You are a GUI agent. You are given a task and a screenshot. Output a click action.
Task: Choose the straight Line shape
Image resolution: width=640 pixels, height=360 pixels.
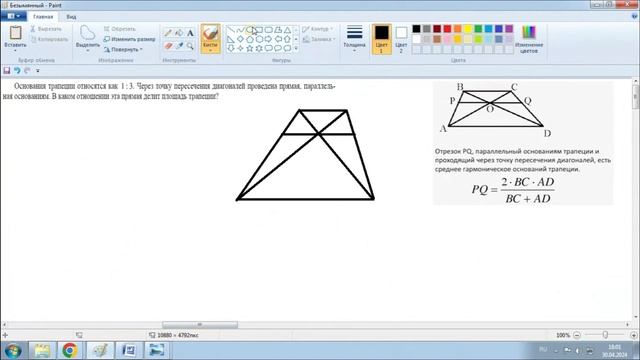[231, 30]
